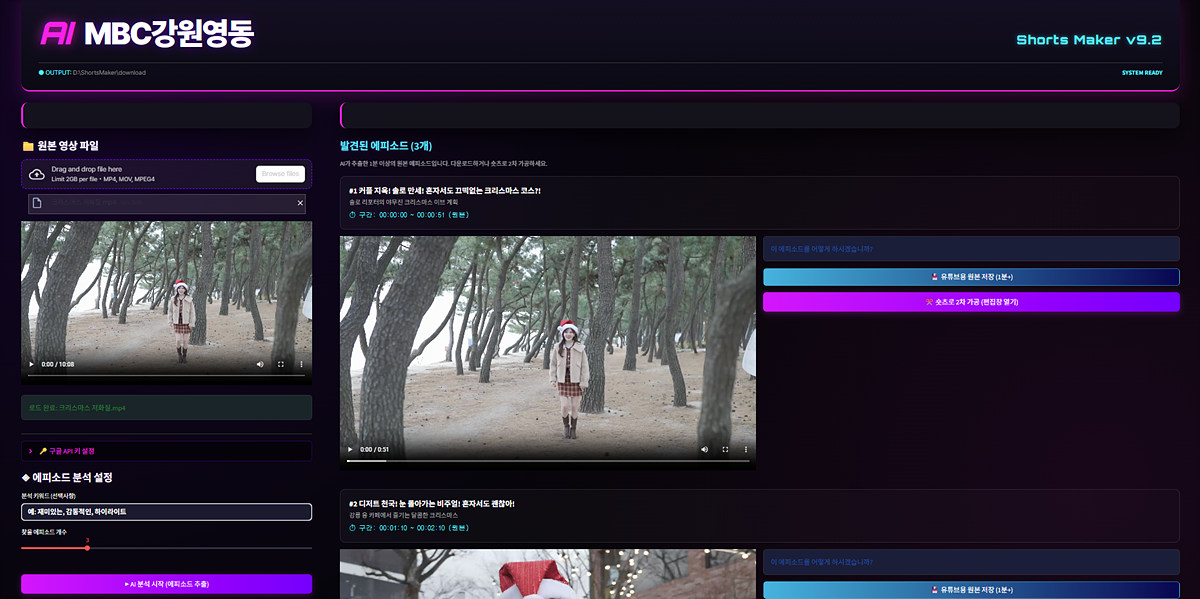The image size is (1200, 599).
Task: Start AI analysis with AI 분석 시작 button
Action: (x=166, y=583)
